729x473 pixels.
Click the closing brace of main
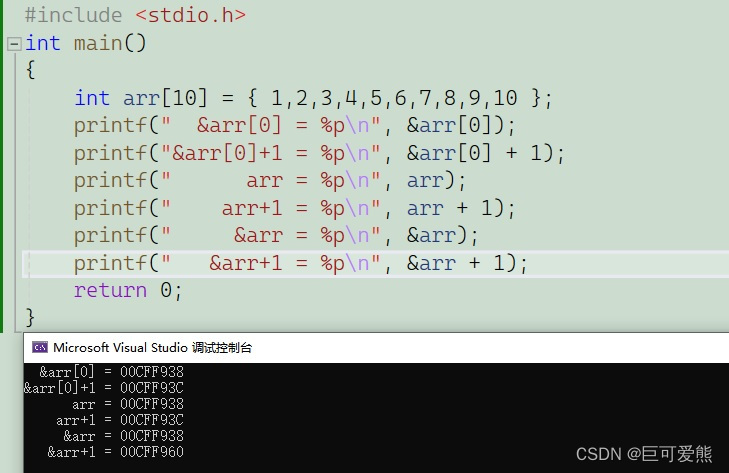(x=31, y=317)
